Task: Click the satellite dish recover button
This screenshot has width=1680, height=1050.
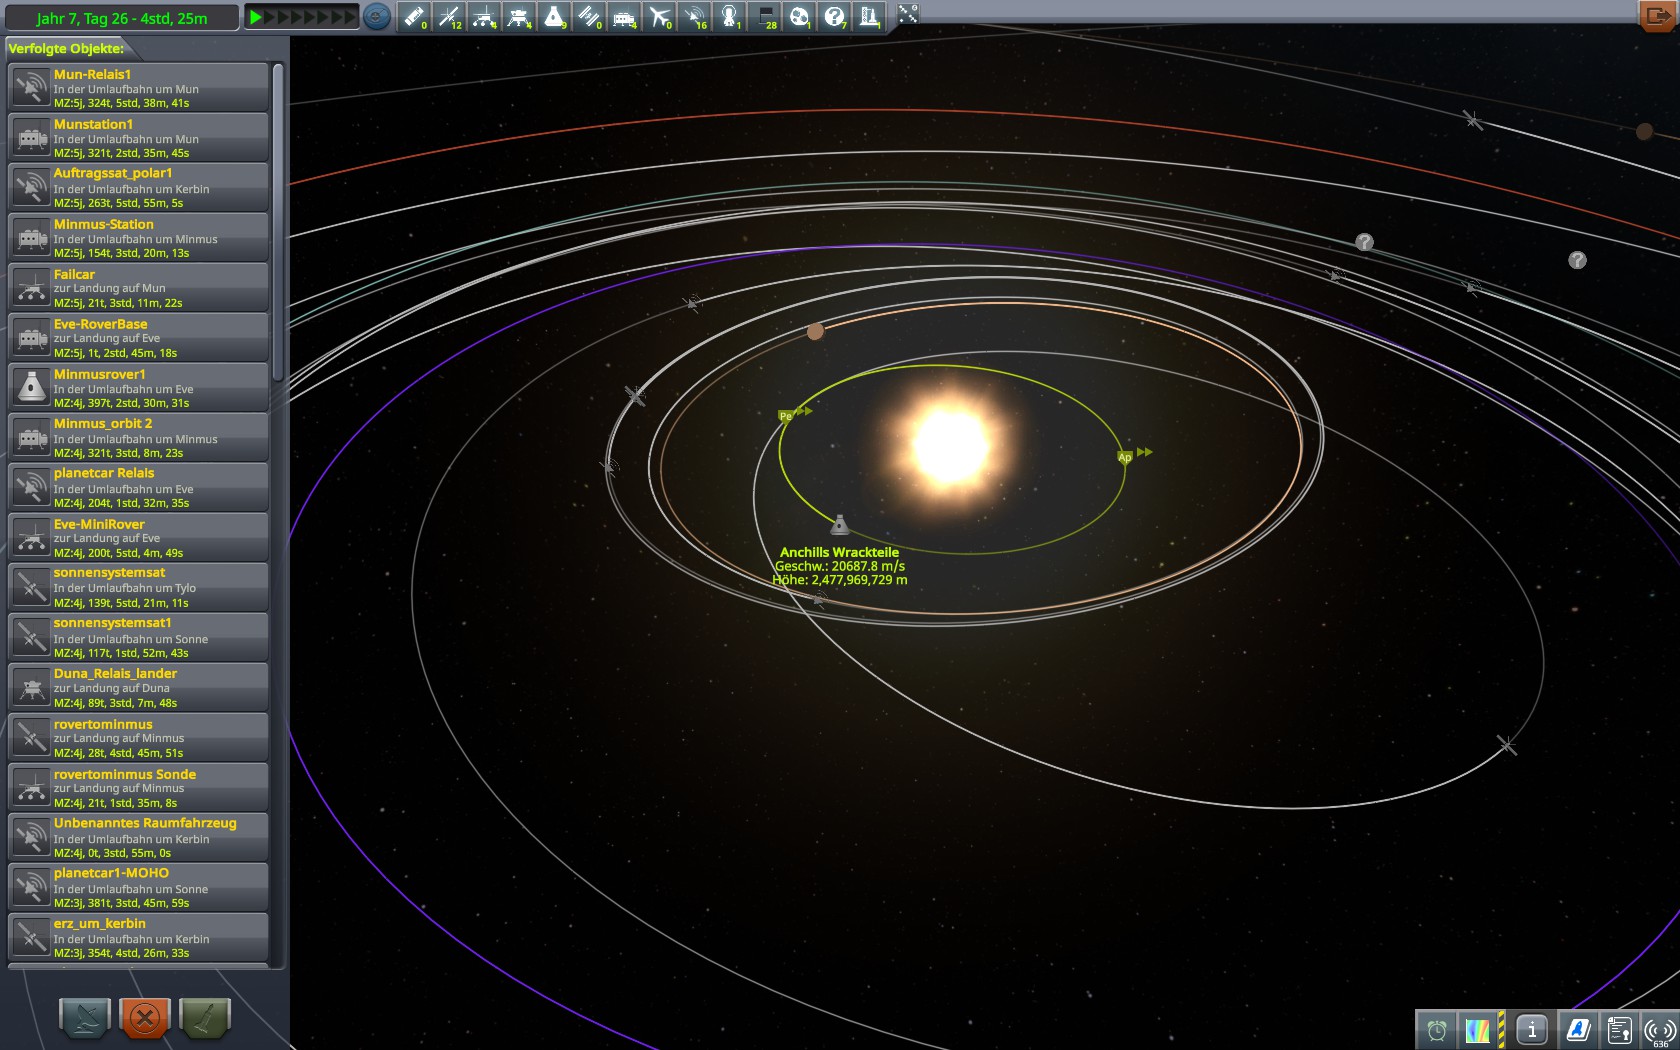Action: [x=85, y=1018]
